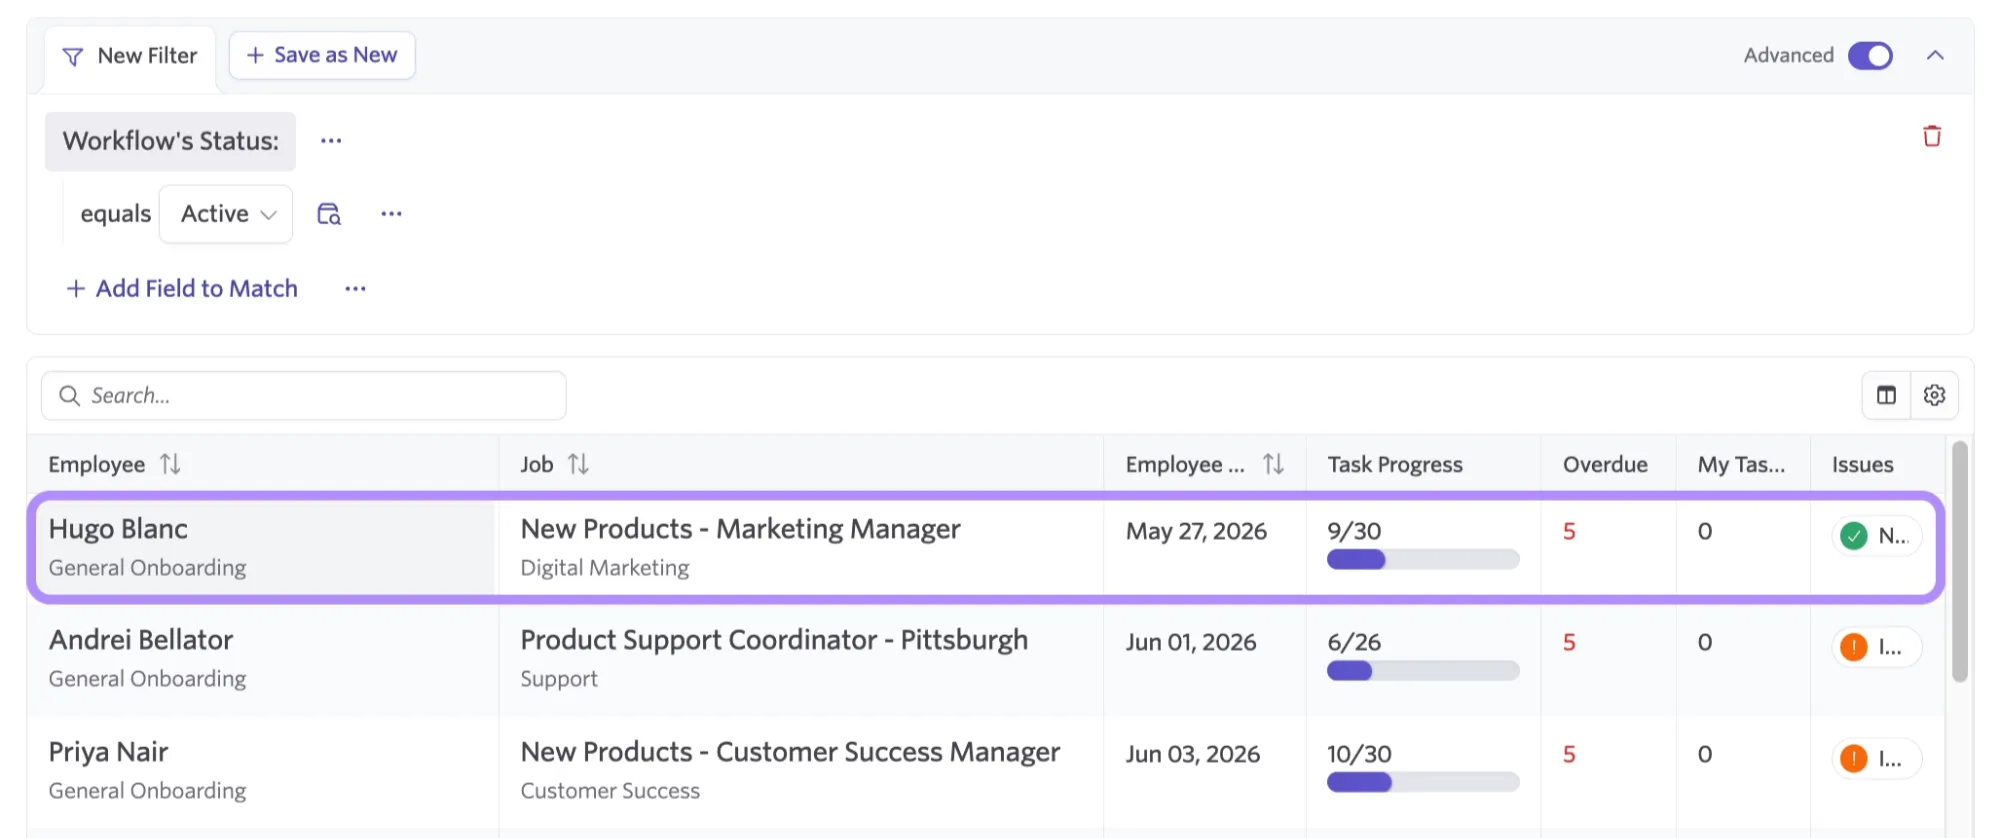
Task: Click Andrei Bellator's orange warning issues badge
Action: tap(1876, 647)
